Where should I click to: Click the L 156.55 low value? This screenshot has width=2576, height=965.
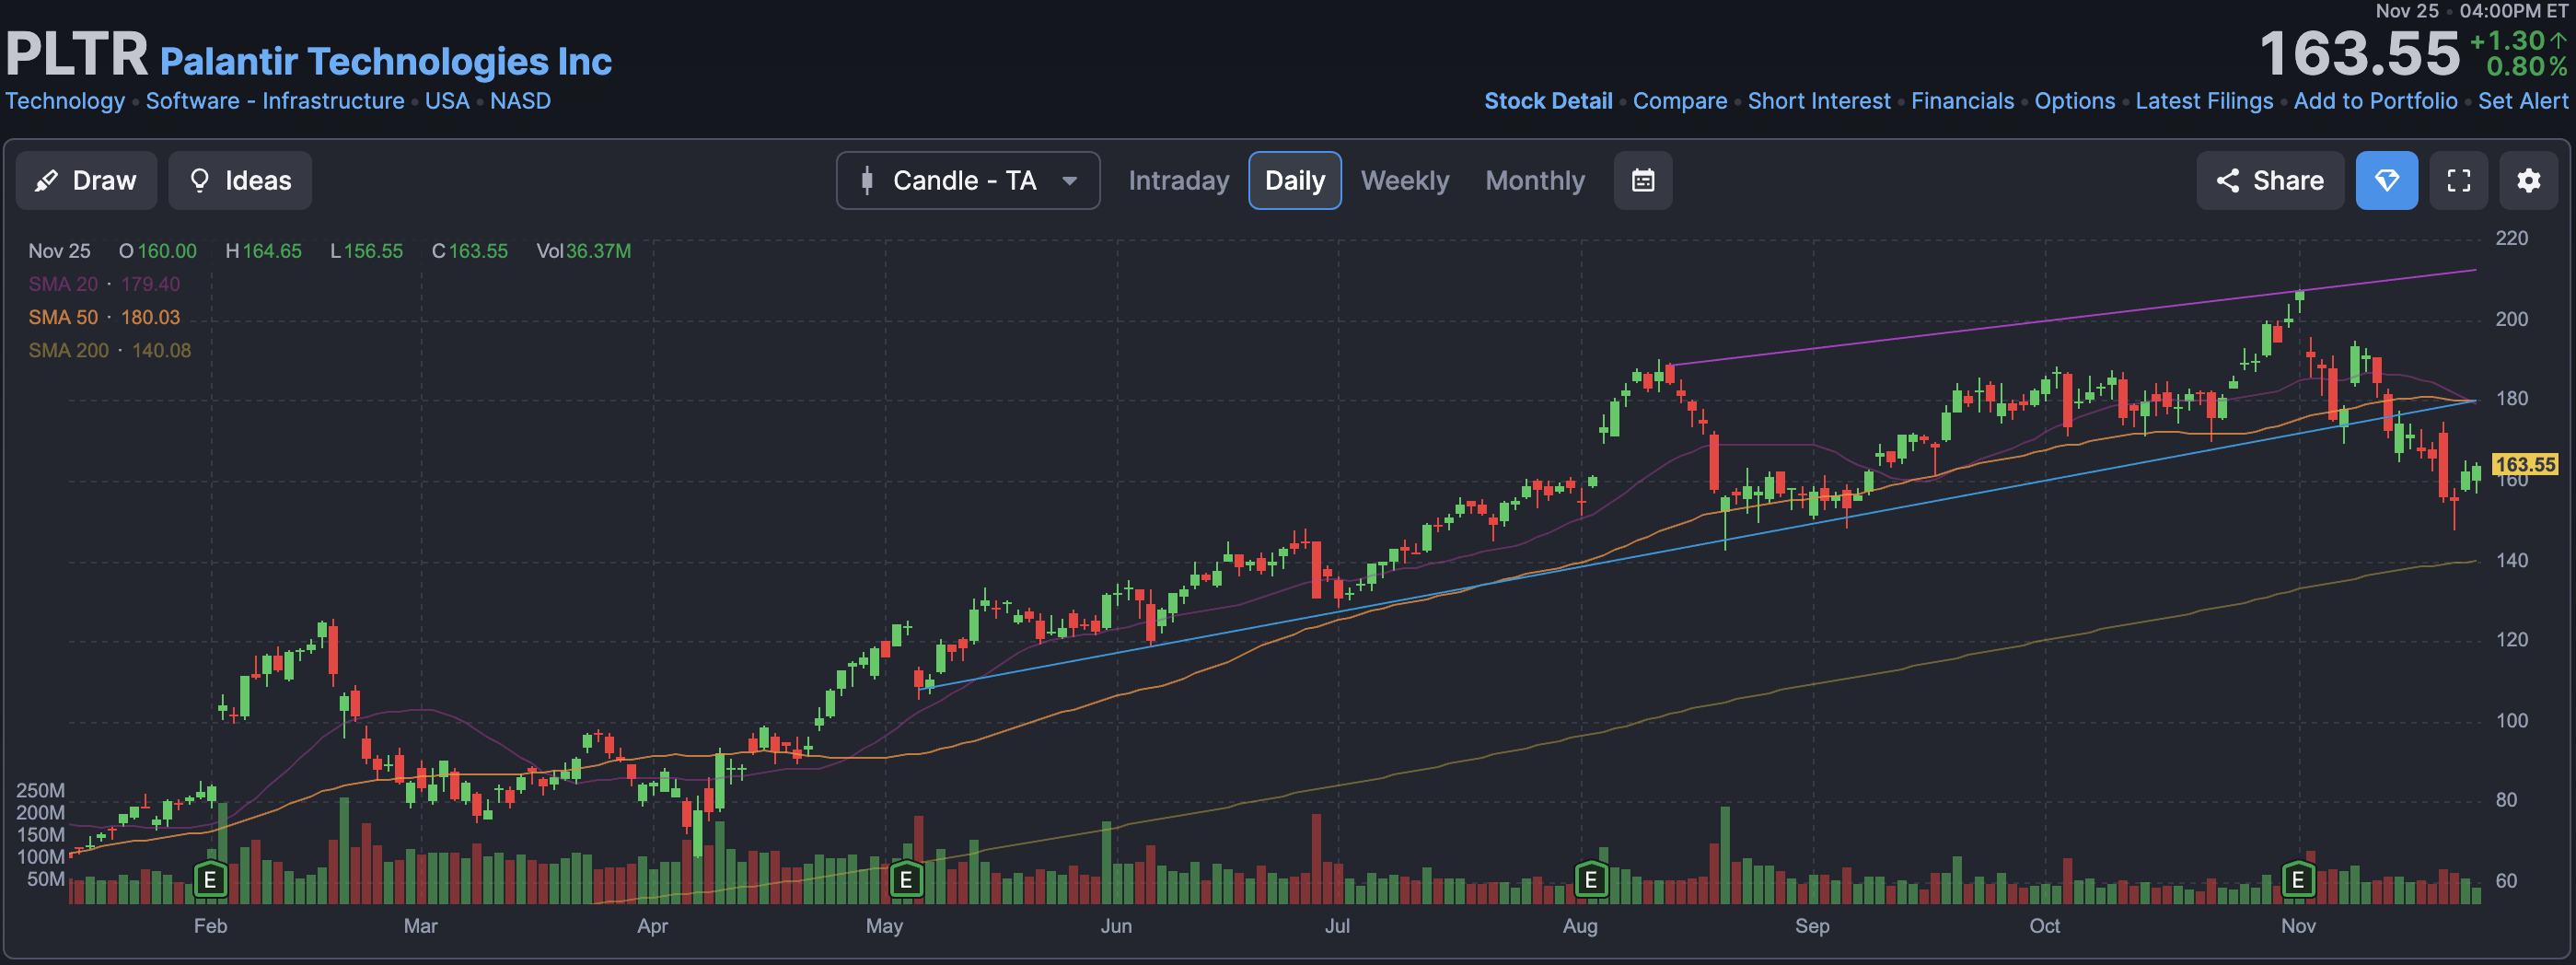point(366,251)
